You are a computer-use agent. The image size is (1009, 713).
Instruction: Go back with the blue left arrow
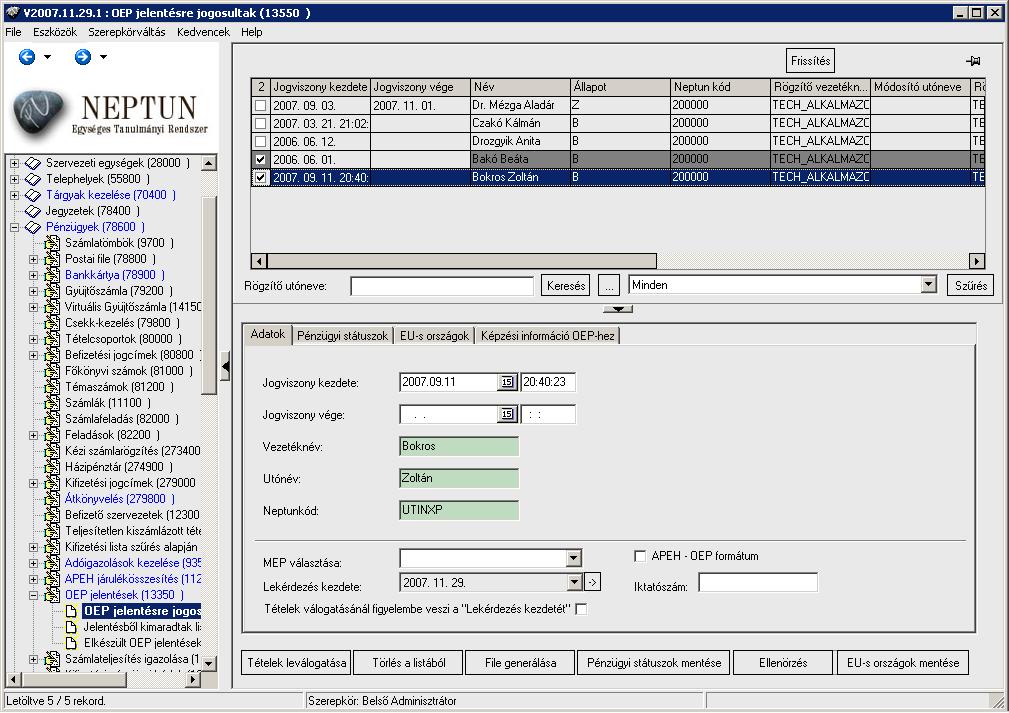[27, 57]
